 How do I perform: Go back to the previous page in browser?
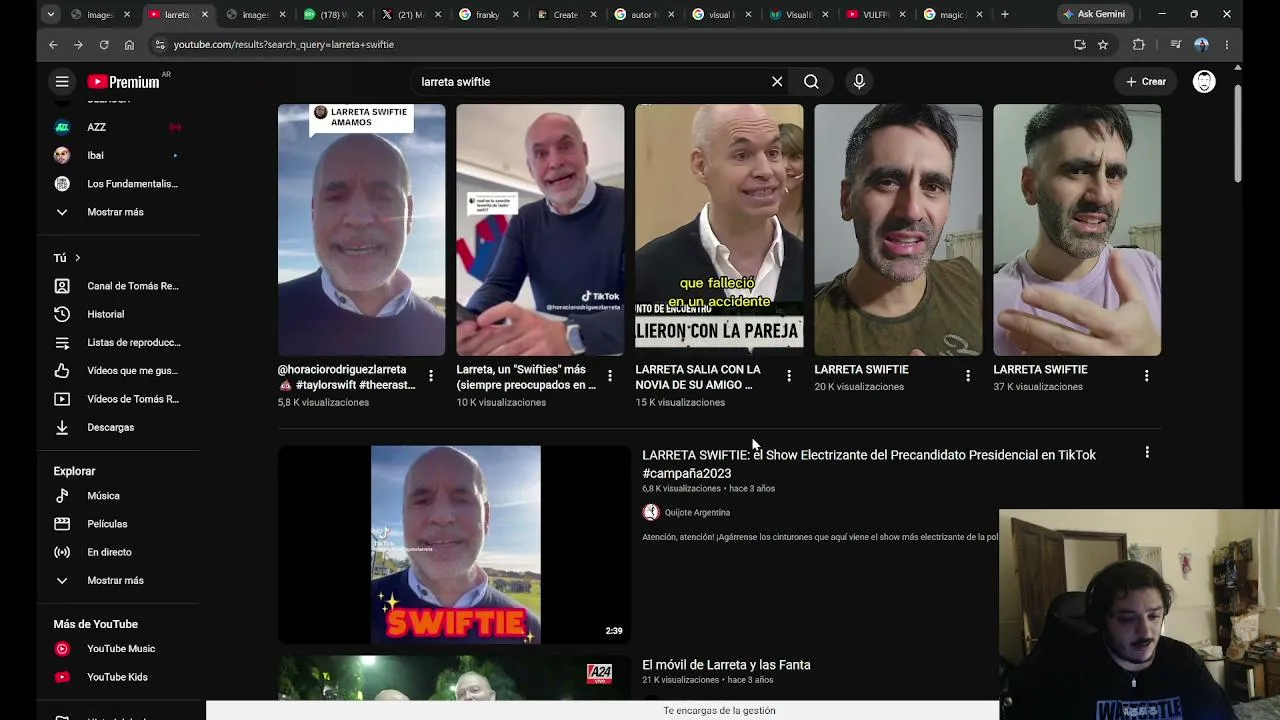click(53, 44)
